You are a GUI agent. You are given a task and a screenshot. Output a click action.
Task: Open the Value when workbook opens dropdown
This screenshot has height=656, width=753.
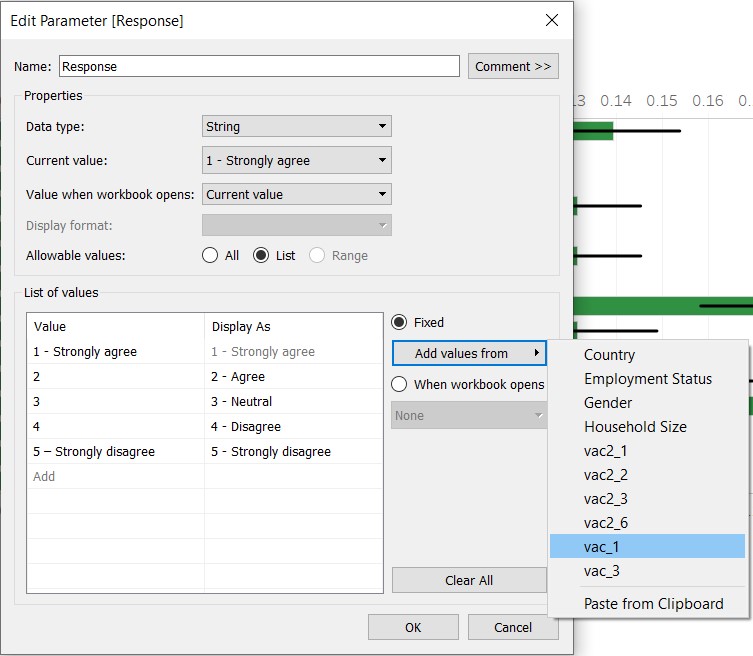296,194
